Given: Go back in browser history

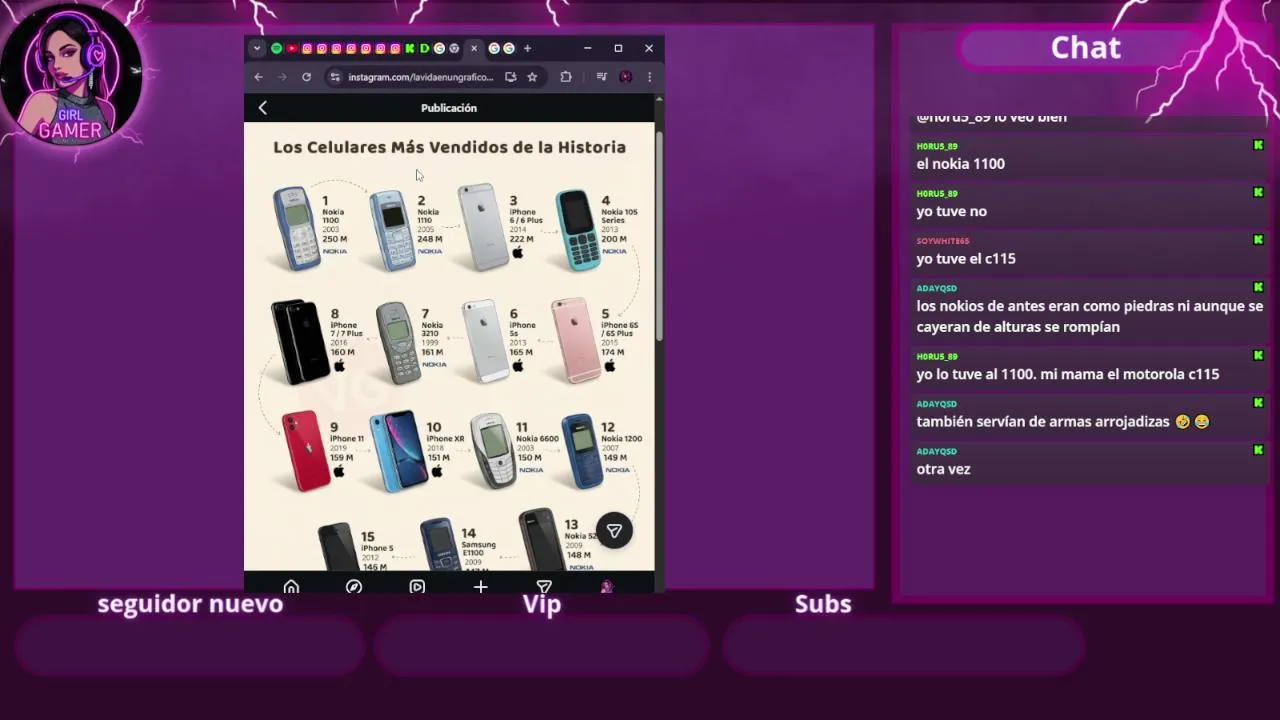Looking at the screenshot, I should tap(259, 77).
